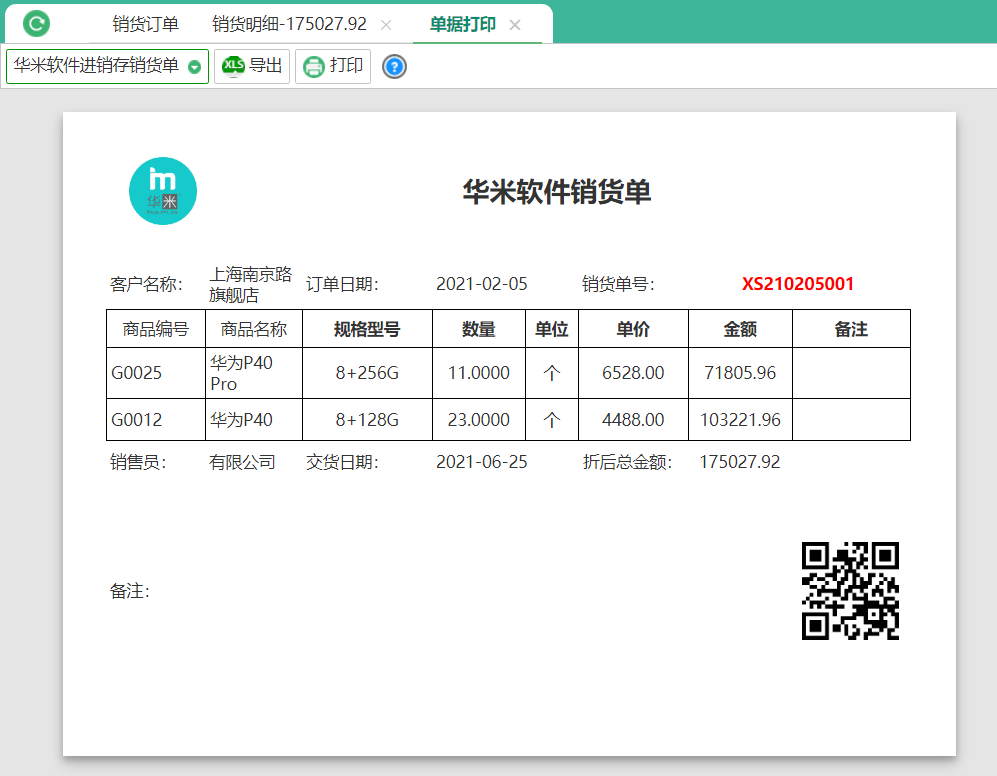997x776 pixels.
Task: Click the order date 2021-02-05
Action: [482, 284]
